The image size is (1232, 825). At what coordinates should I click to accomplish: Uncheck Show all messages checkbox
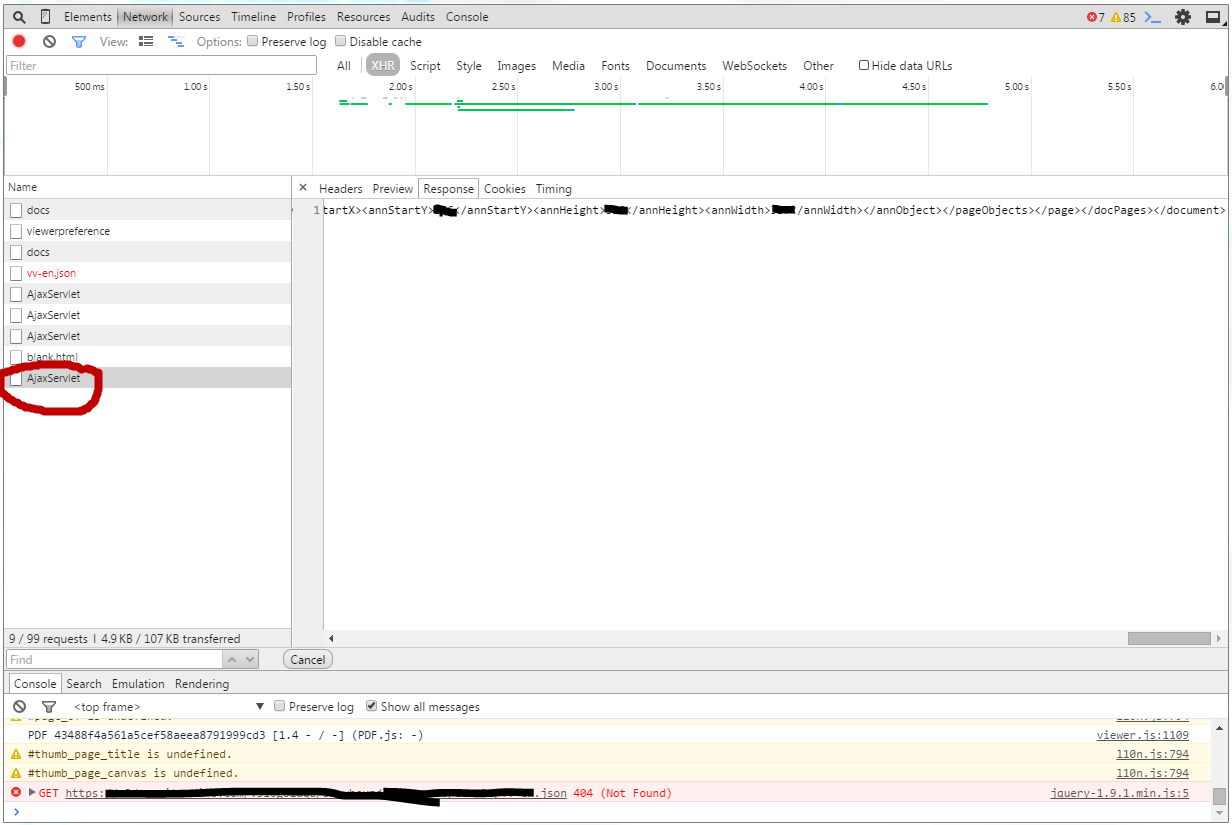[x=372, y=706]
